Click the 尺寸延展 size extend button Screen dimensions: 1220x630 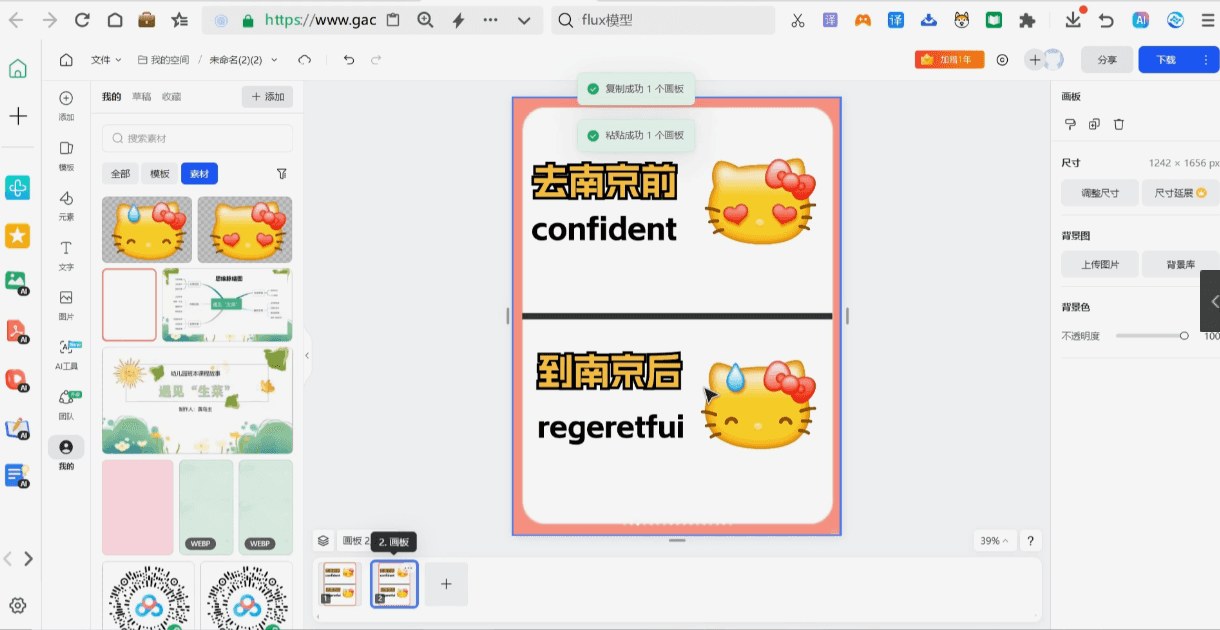click(x=1180, y=193)
